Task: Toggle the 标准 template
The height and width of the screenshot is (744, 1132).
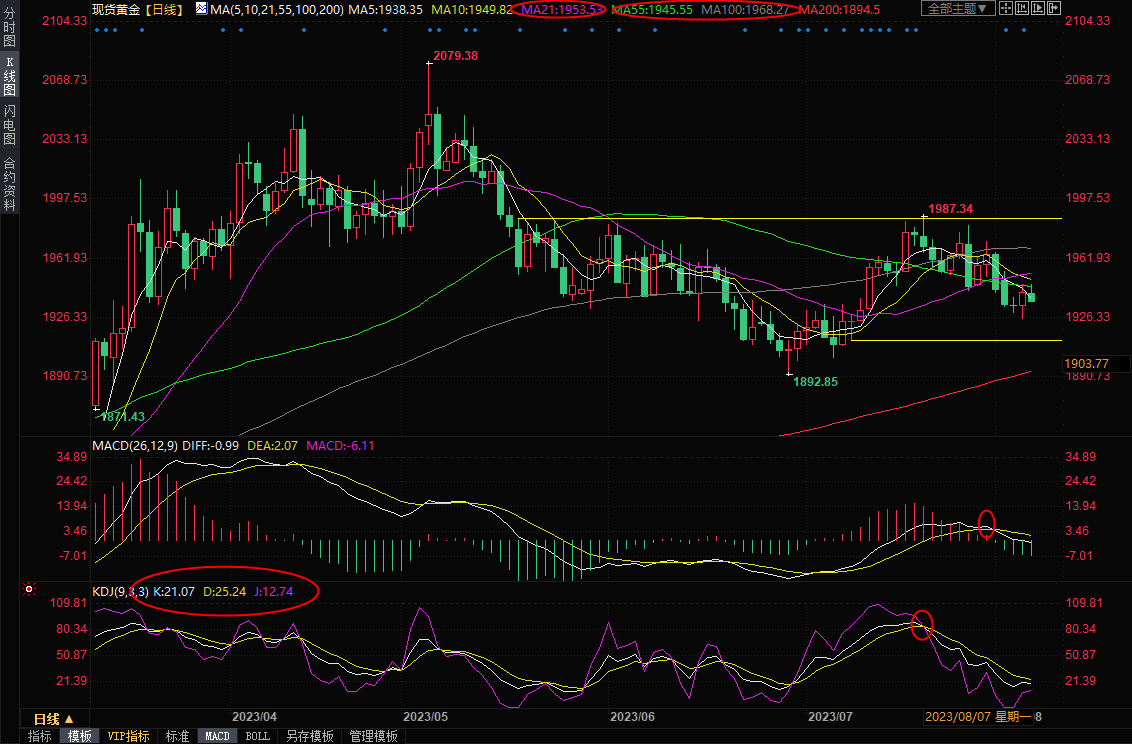Action: (177, 736)
